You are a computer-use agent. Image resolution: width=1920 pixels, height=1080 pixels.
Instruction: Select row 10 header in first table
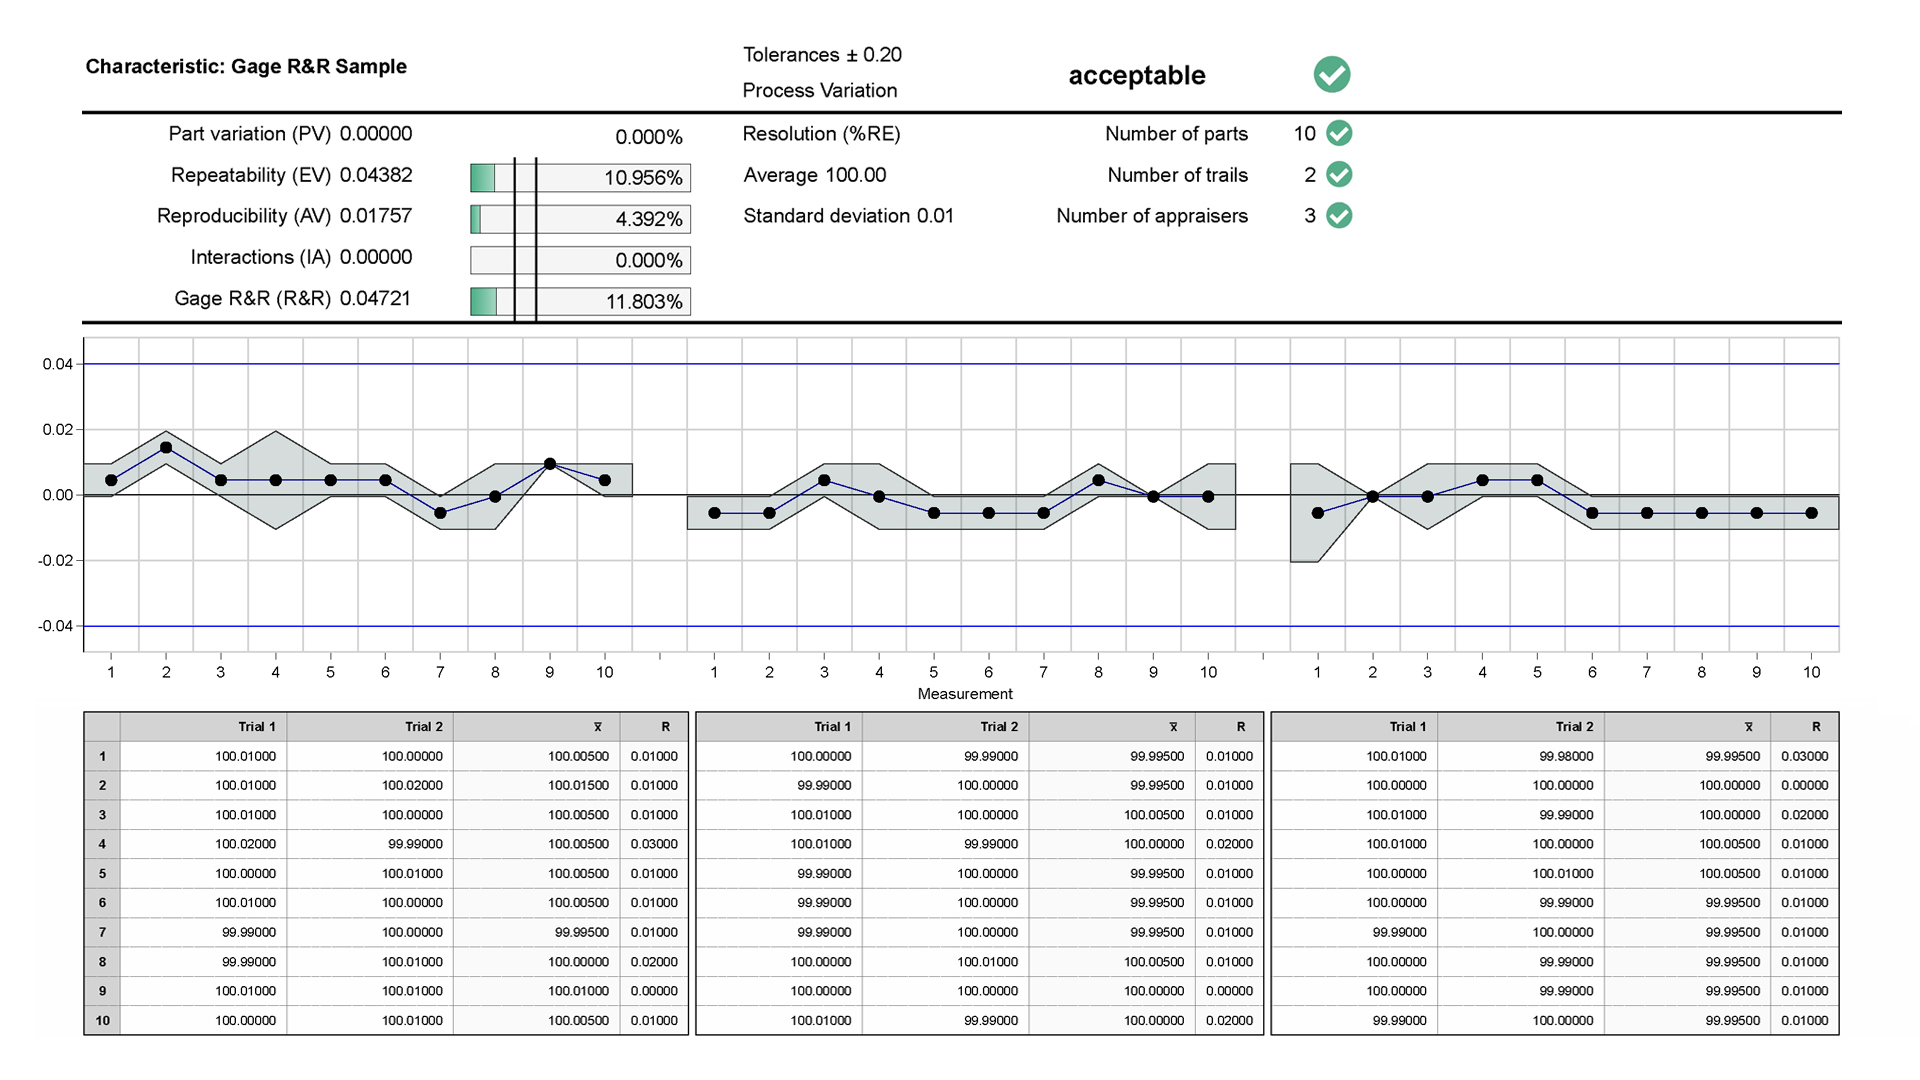102,1021
